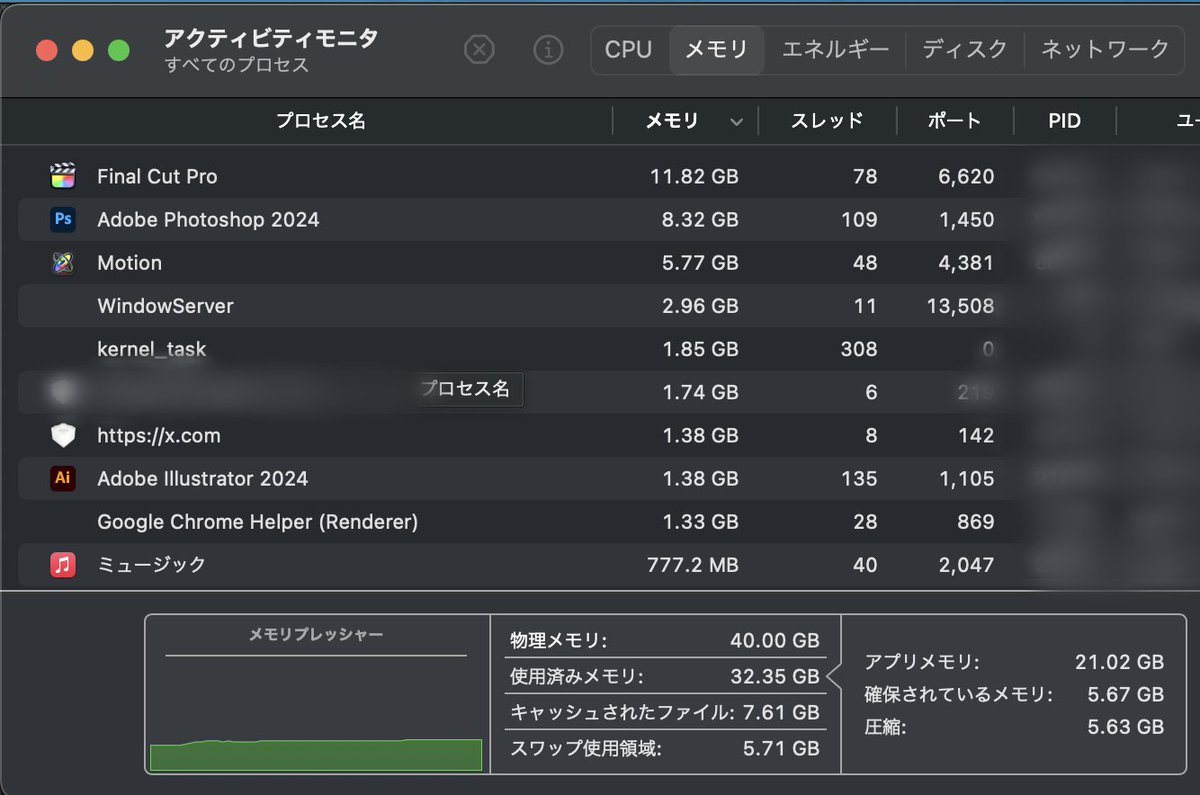The height and width of the screenshot is (795, 1200).
Task: Click the Final Cut Pro app icon
Action: click(63, 176)
